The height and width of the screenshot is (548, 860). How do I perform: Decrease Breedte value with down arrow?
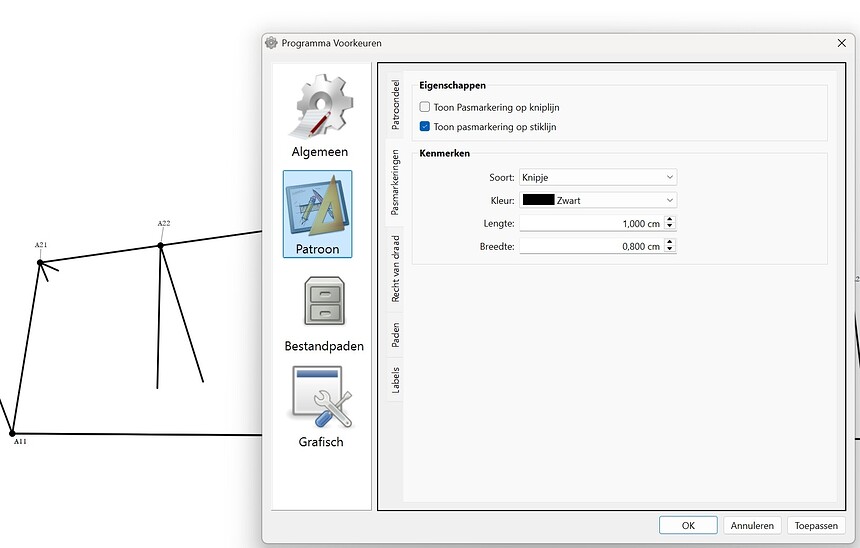coord(670,250)
